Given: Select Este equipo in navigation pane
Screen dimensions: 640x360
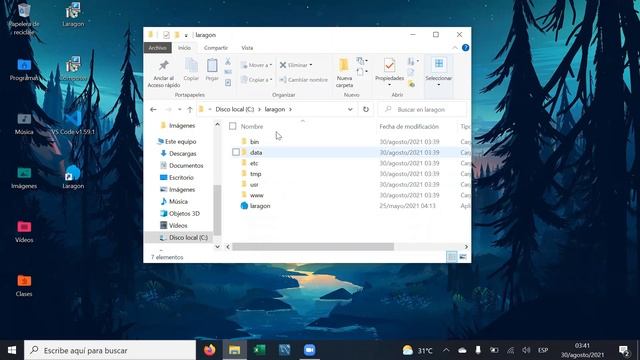Looking at the screenshot, I should tap(176, 142).
